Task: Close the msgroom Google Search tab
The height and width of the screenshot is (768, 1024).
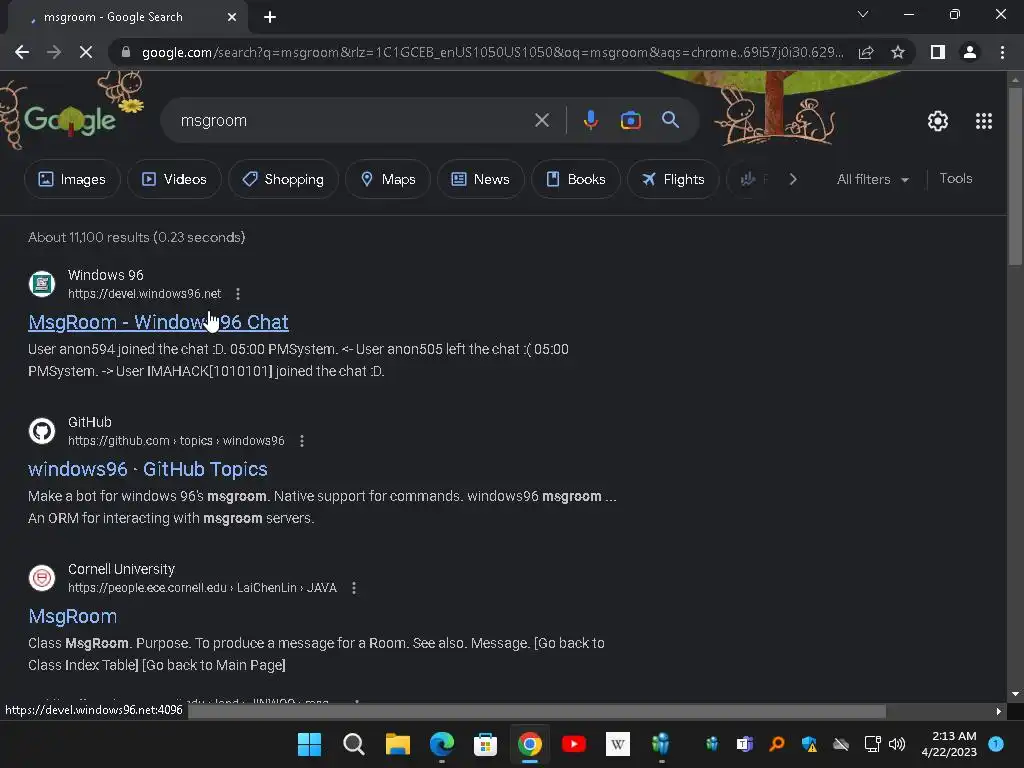Action: click(x=232, y=17)
